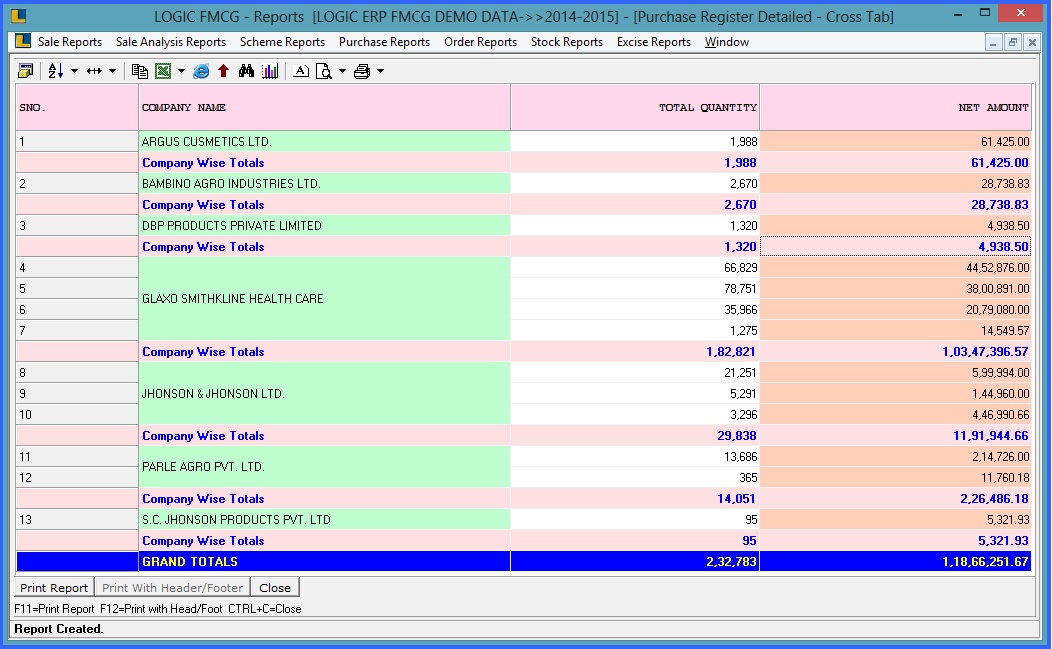Select DBP PRODUCTS PRIVATE LIMITED cell

(x=324, y=226)
